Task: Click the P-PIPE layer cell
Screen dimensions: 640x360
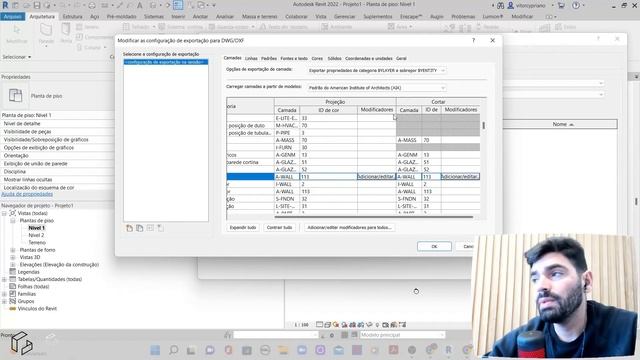Action: click(287, 133)
